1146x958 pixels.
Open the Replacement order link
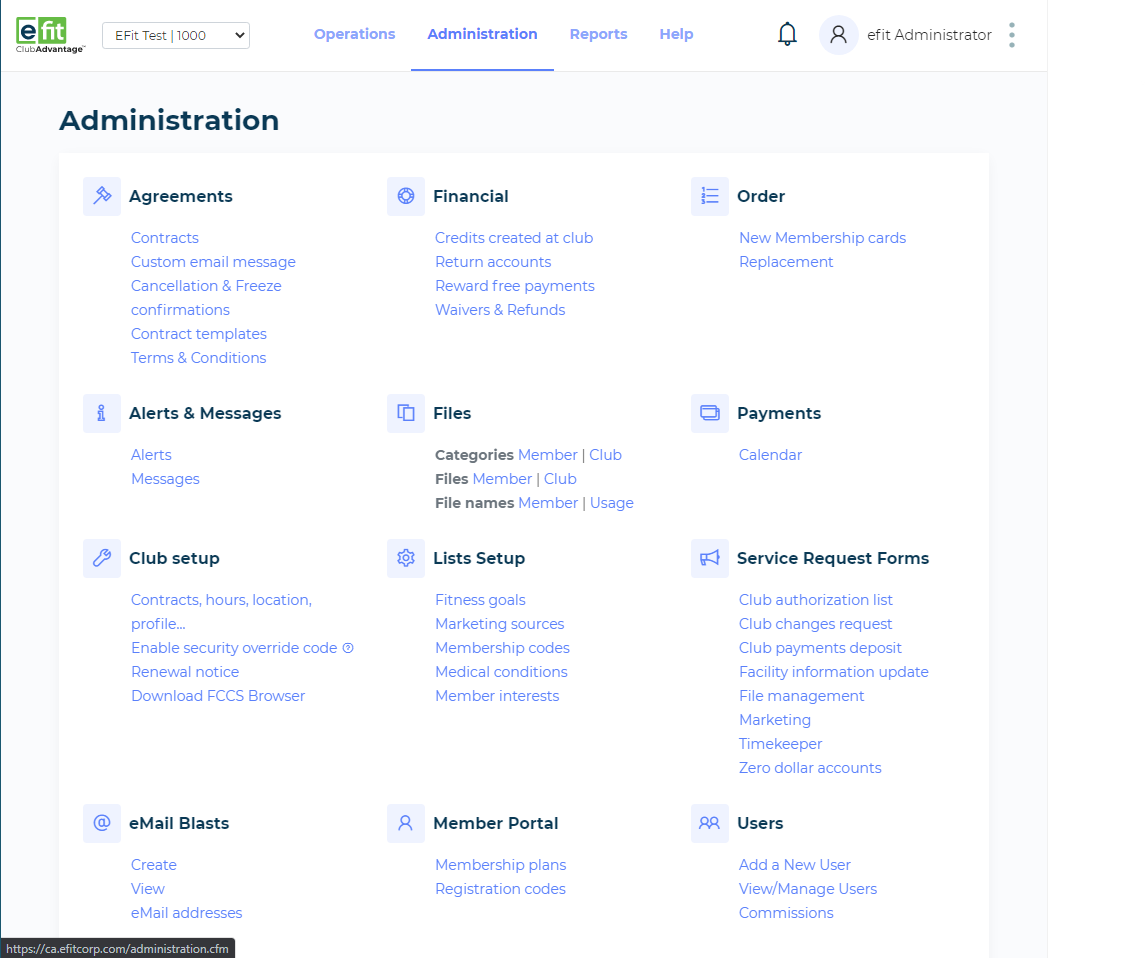tap(786, 262)
